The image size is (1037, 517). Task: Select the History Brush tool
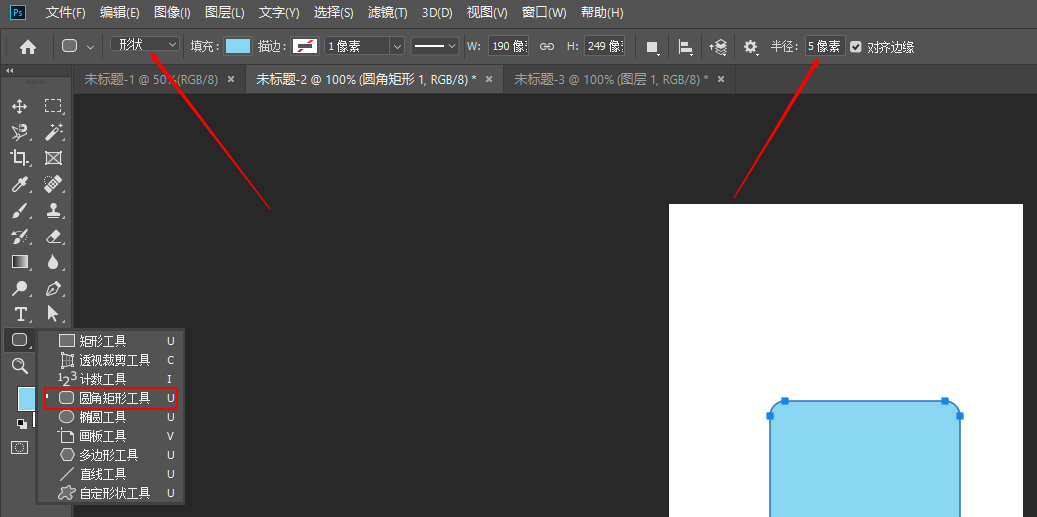point(20,236)
